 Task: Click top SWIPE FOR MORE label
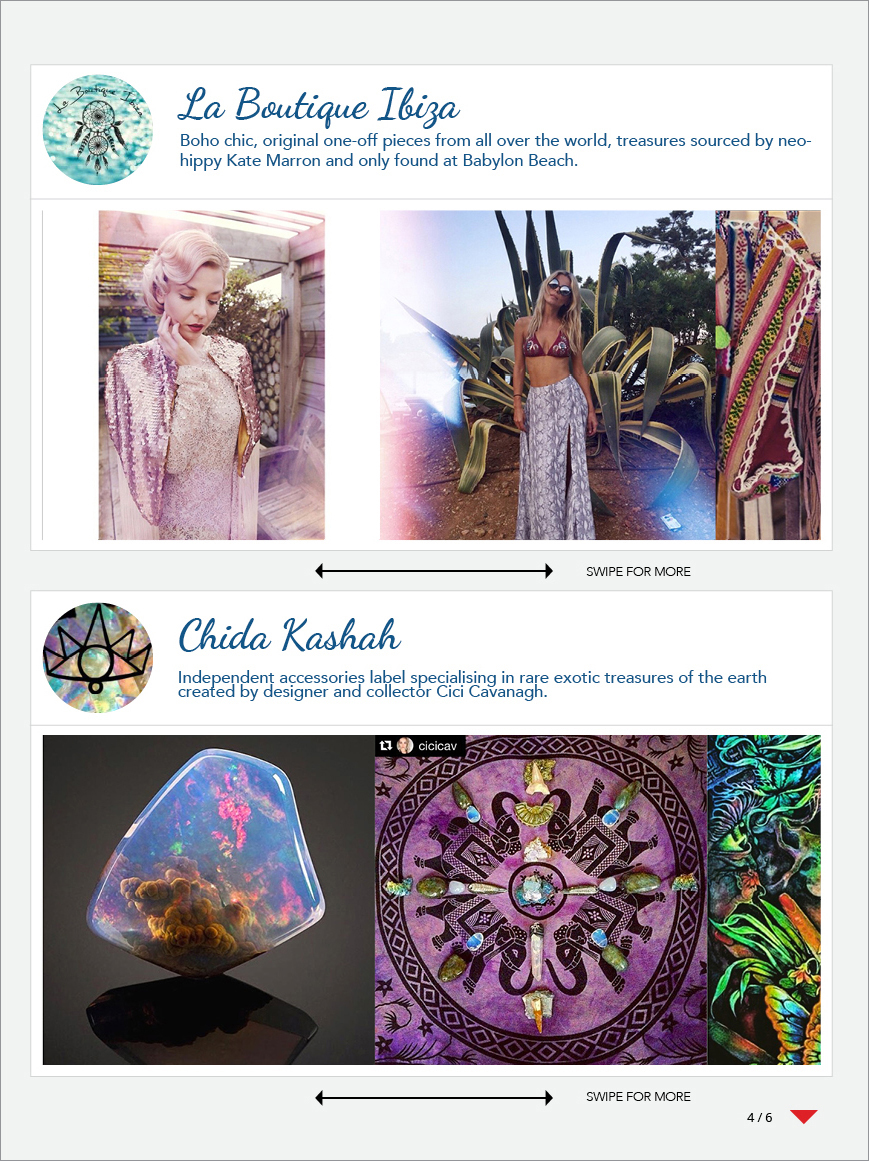638,572
